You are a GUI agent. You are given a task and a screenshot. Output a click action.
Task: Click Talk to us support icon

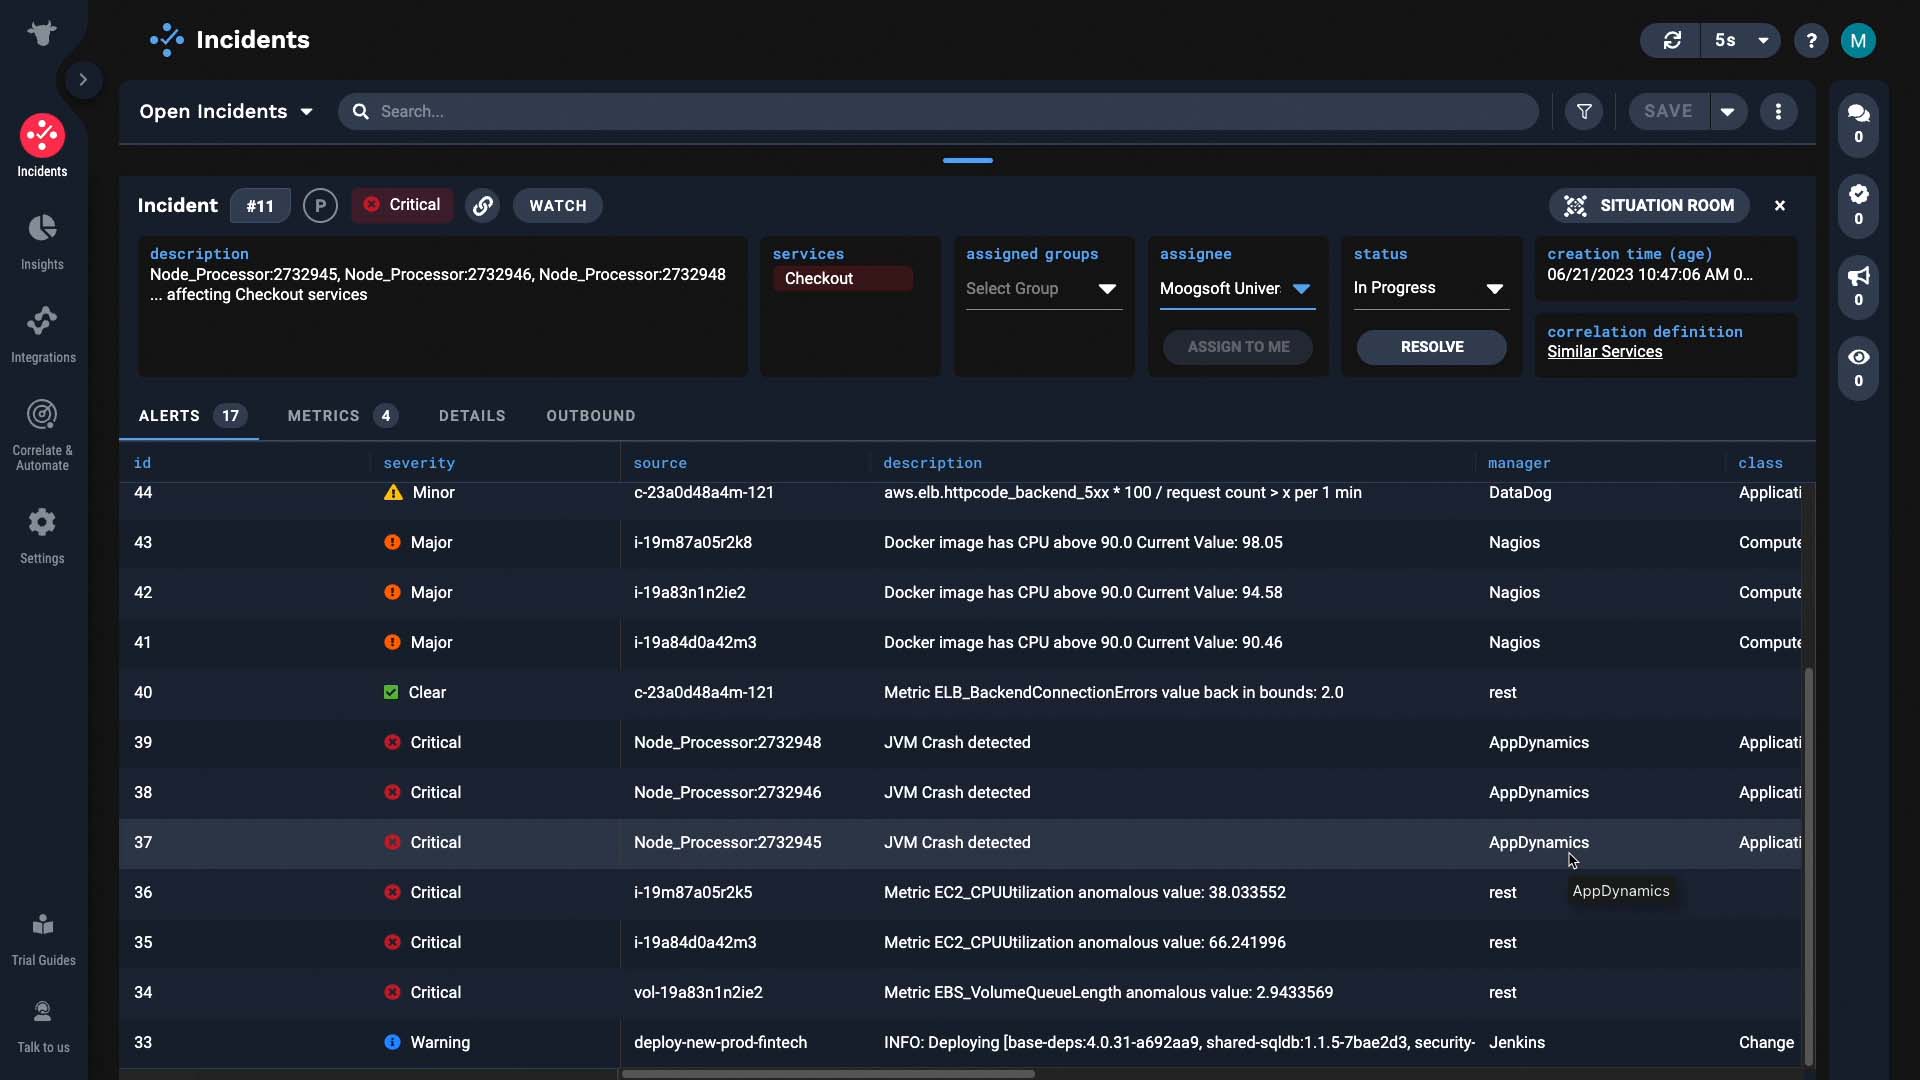(x=42, y=1026)
